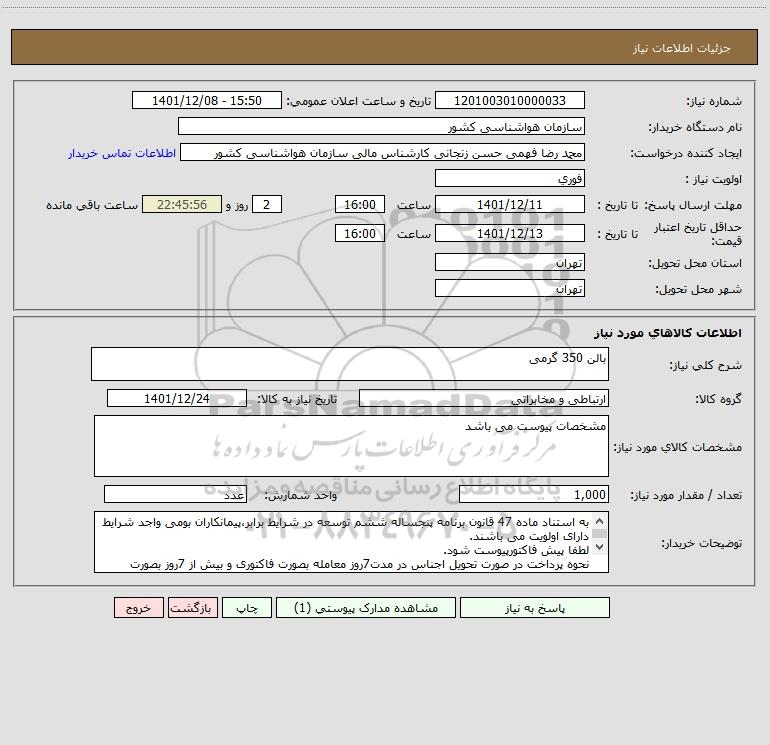
Task: Click request creator name field
Action: click(383, 152)
